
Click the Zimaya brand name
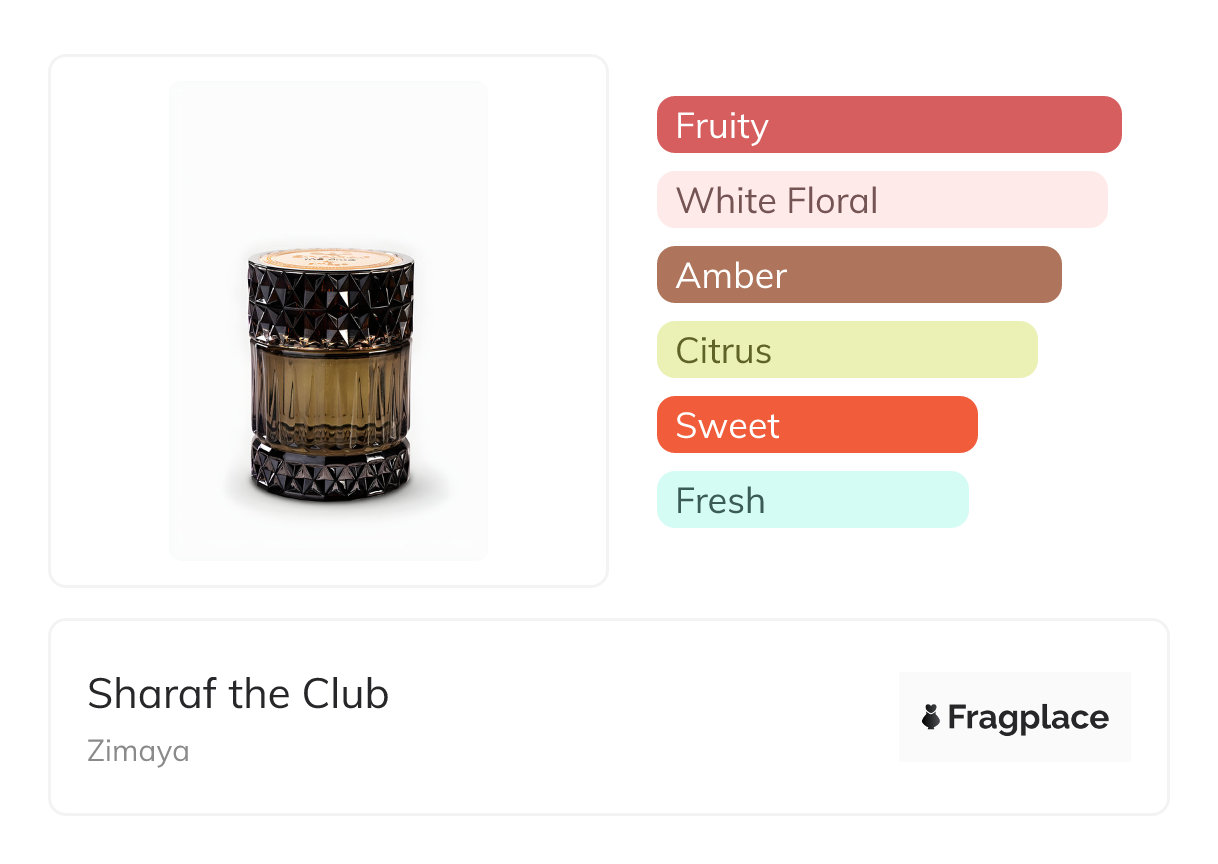pos(138,750)
